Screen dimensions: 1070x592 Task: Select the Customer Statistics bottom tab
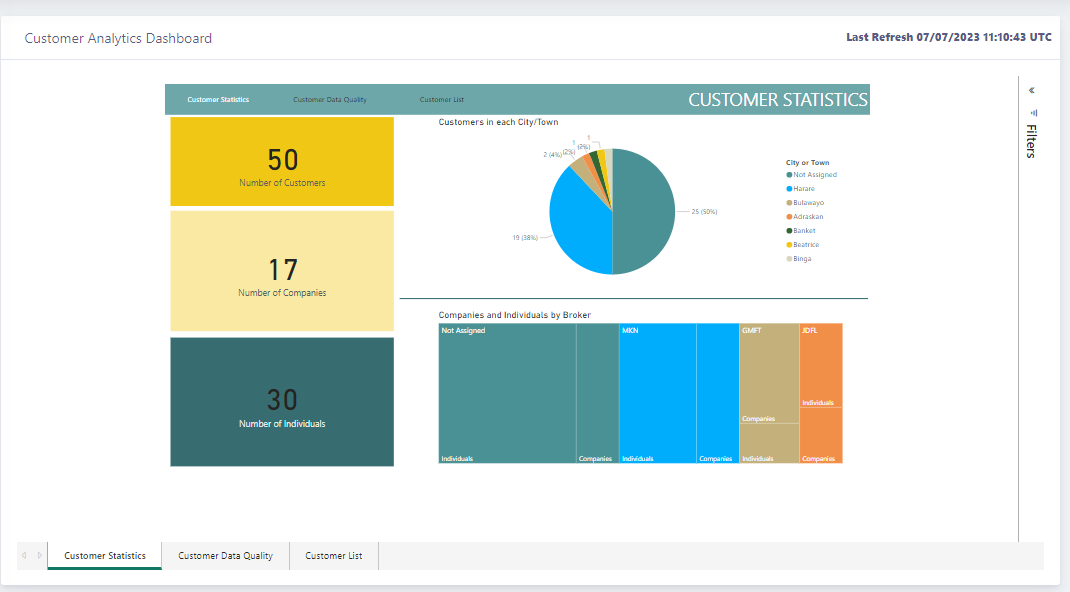click(104, 556)
